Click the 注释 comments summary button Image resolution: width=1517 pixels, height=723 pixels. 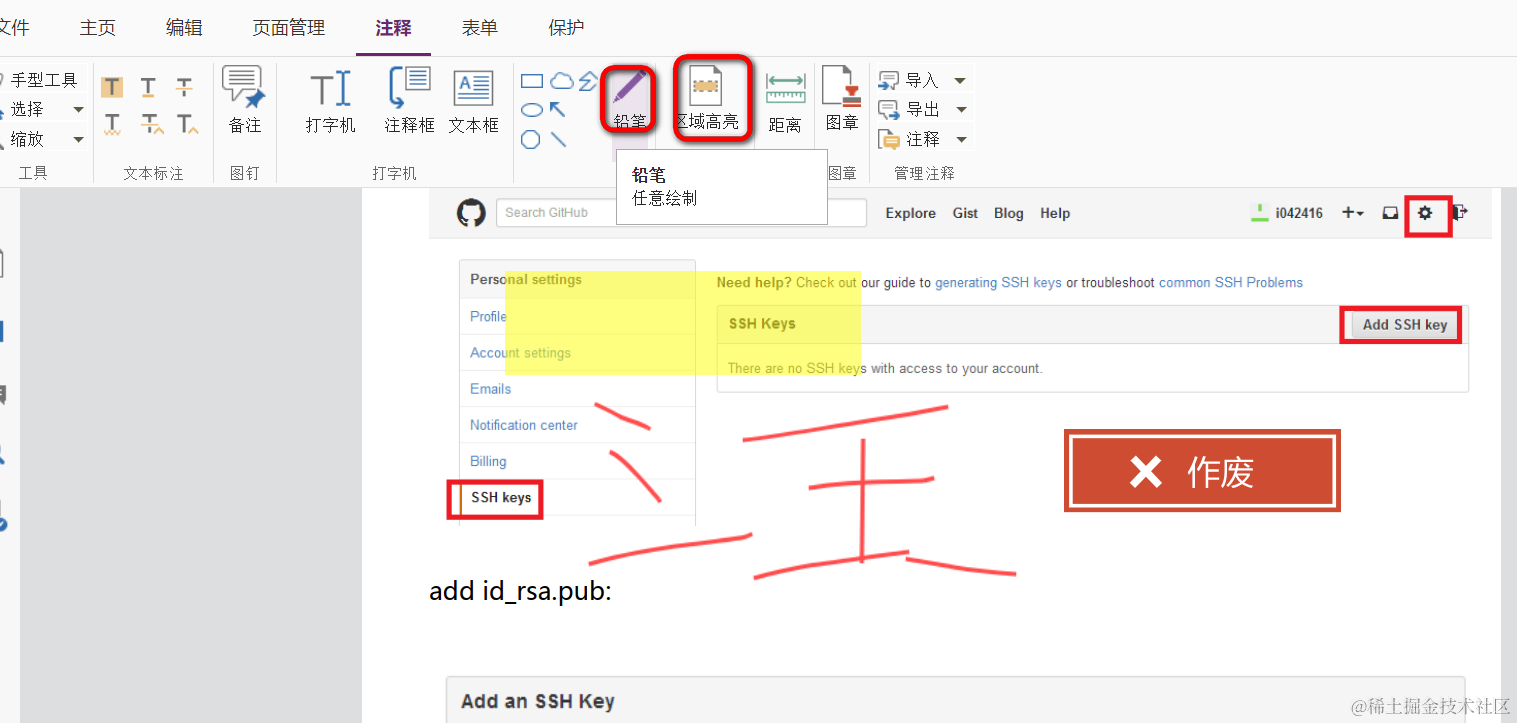[x=909, y=139]
